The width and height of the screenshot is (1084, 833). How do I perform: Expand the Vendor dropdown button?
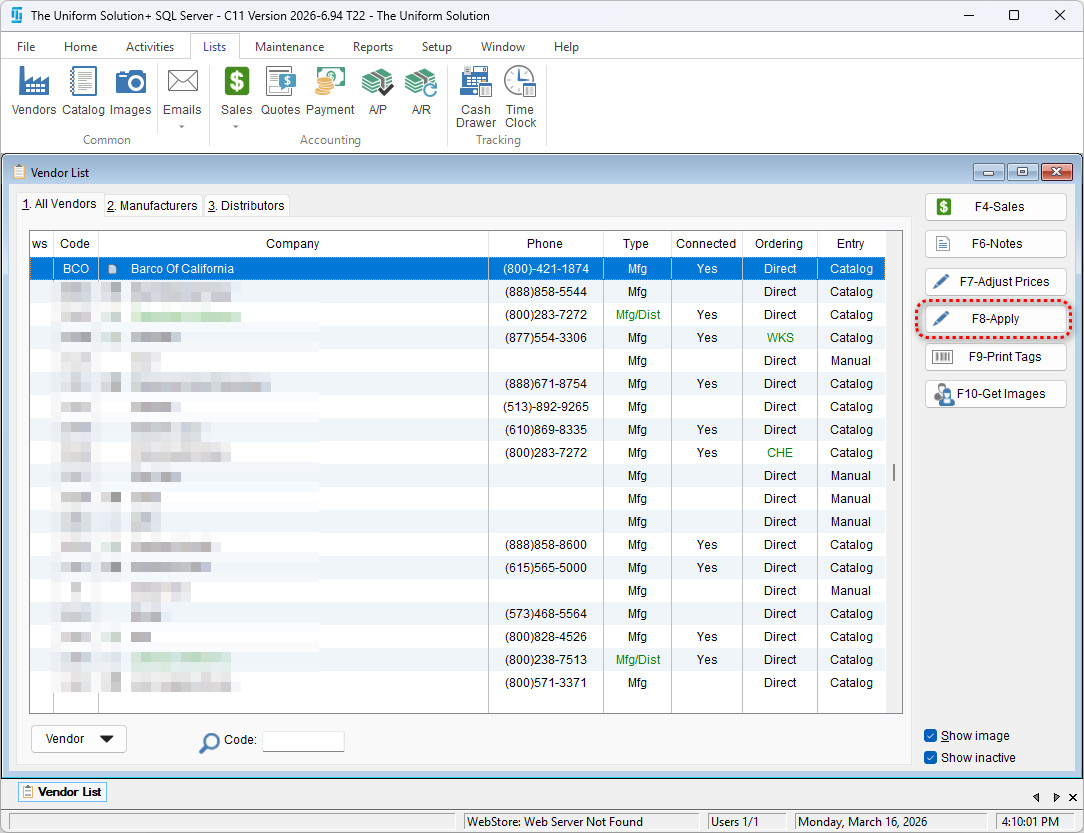coord(79,739)
